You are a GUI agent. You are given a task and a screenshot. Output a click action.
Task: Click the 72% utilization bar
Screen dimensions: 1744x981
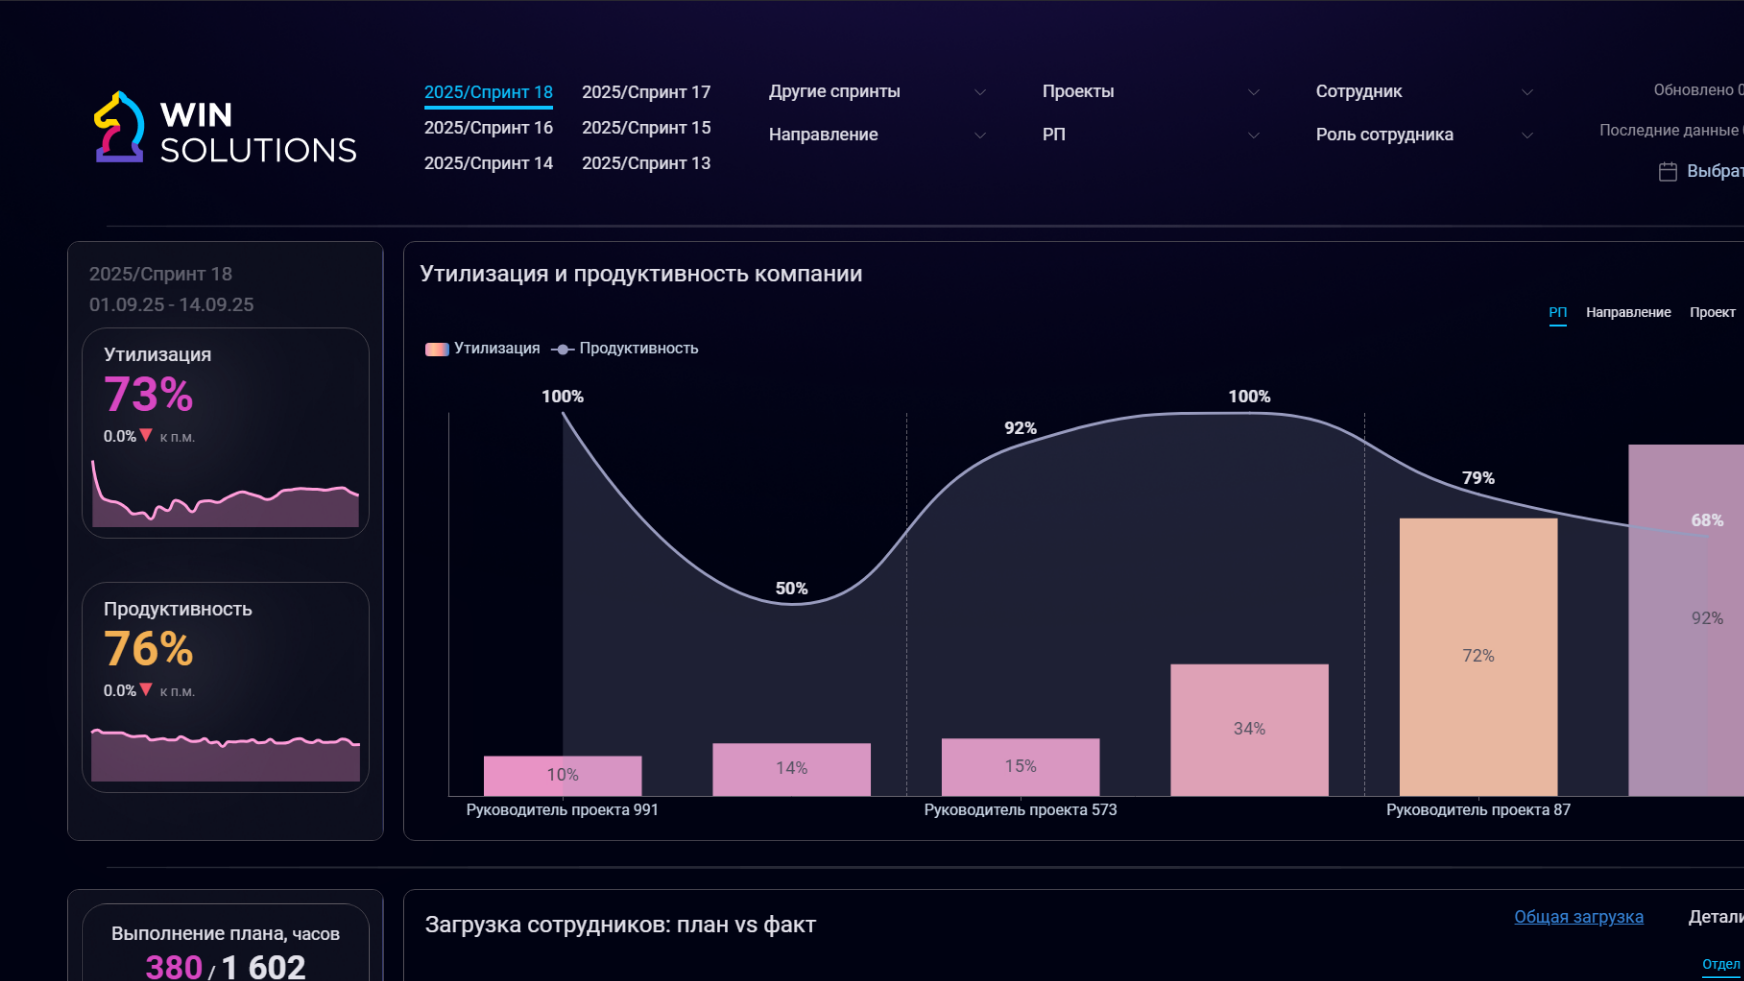click(x=1478, y=657)
